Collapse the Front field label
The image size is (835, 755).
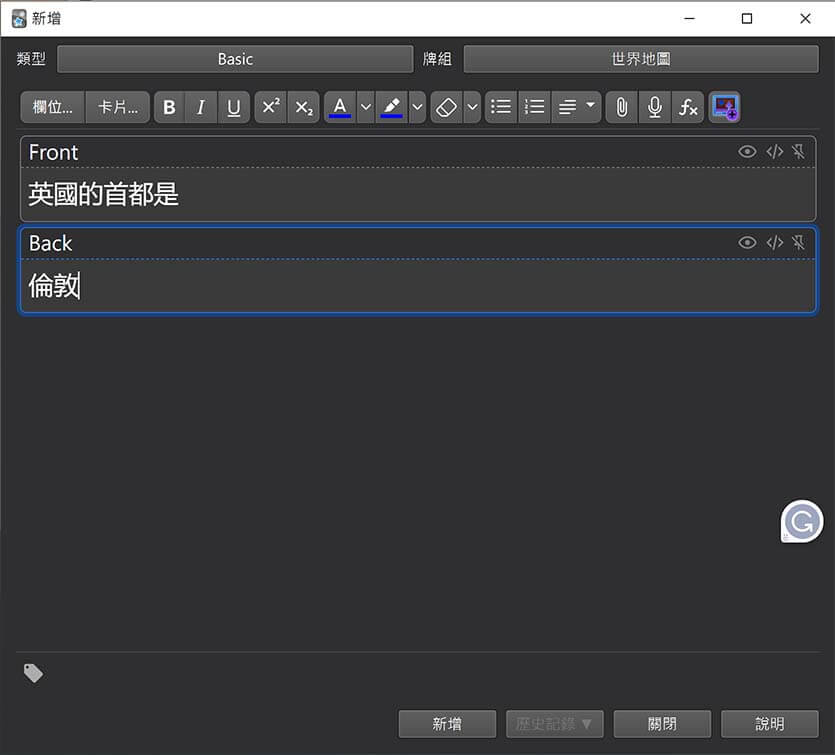(53, 152)
